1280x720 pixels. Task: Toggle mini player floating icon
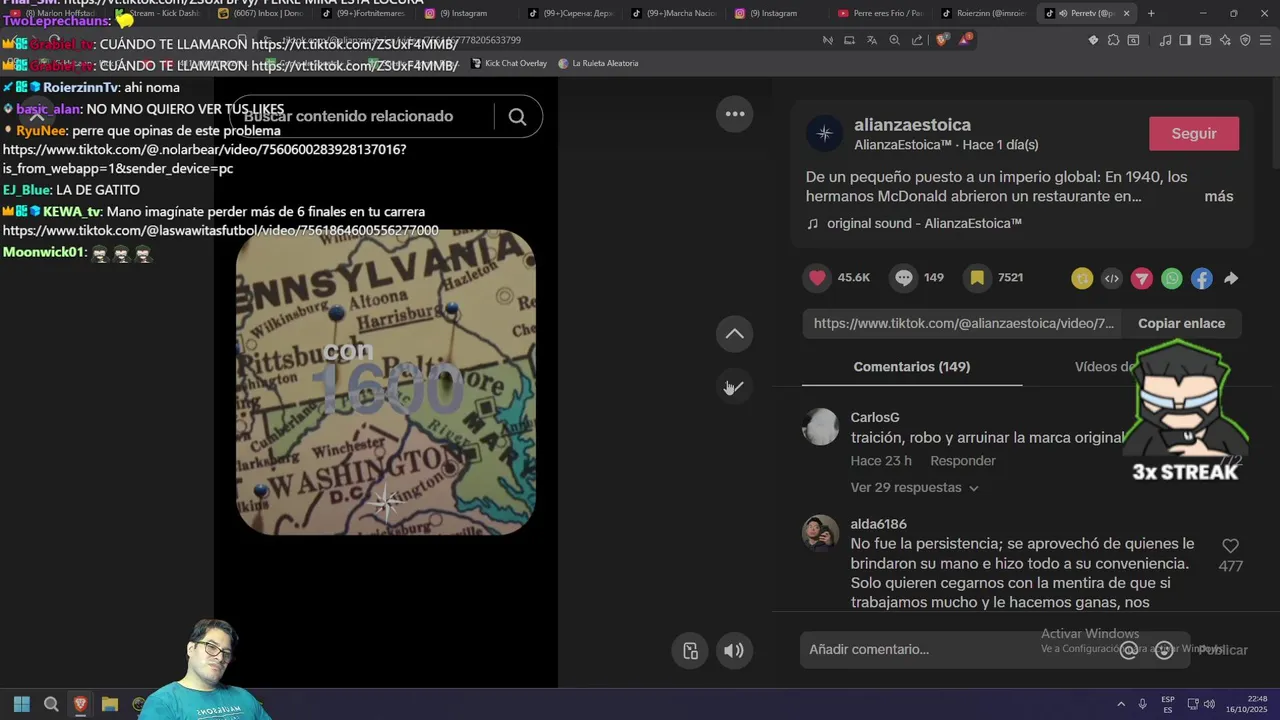click(x=690, y=651)
